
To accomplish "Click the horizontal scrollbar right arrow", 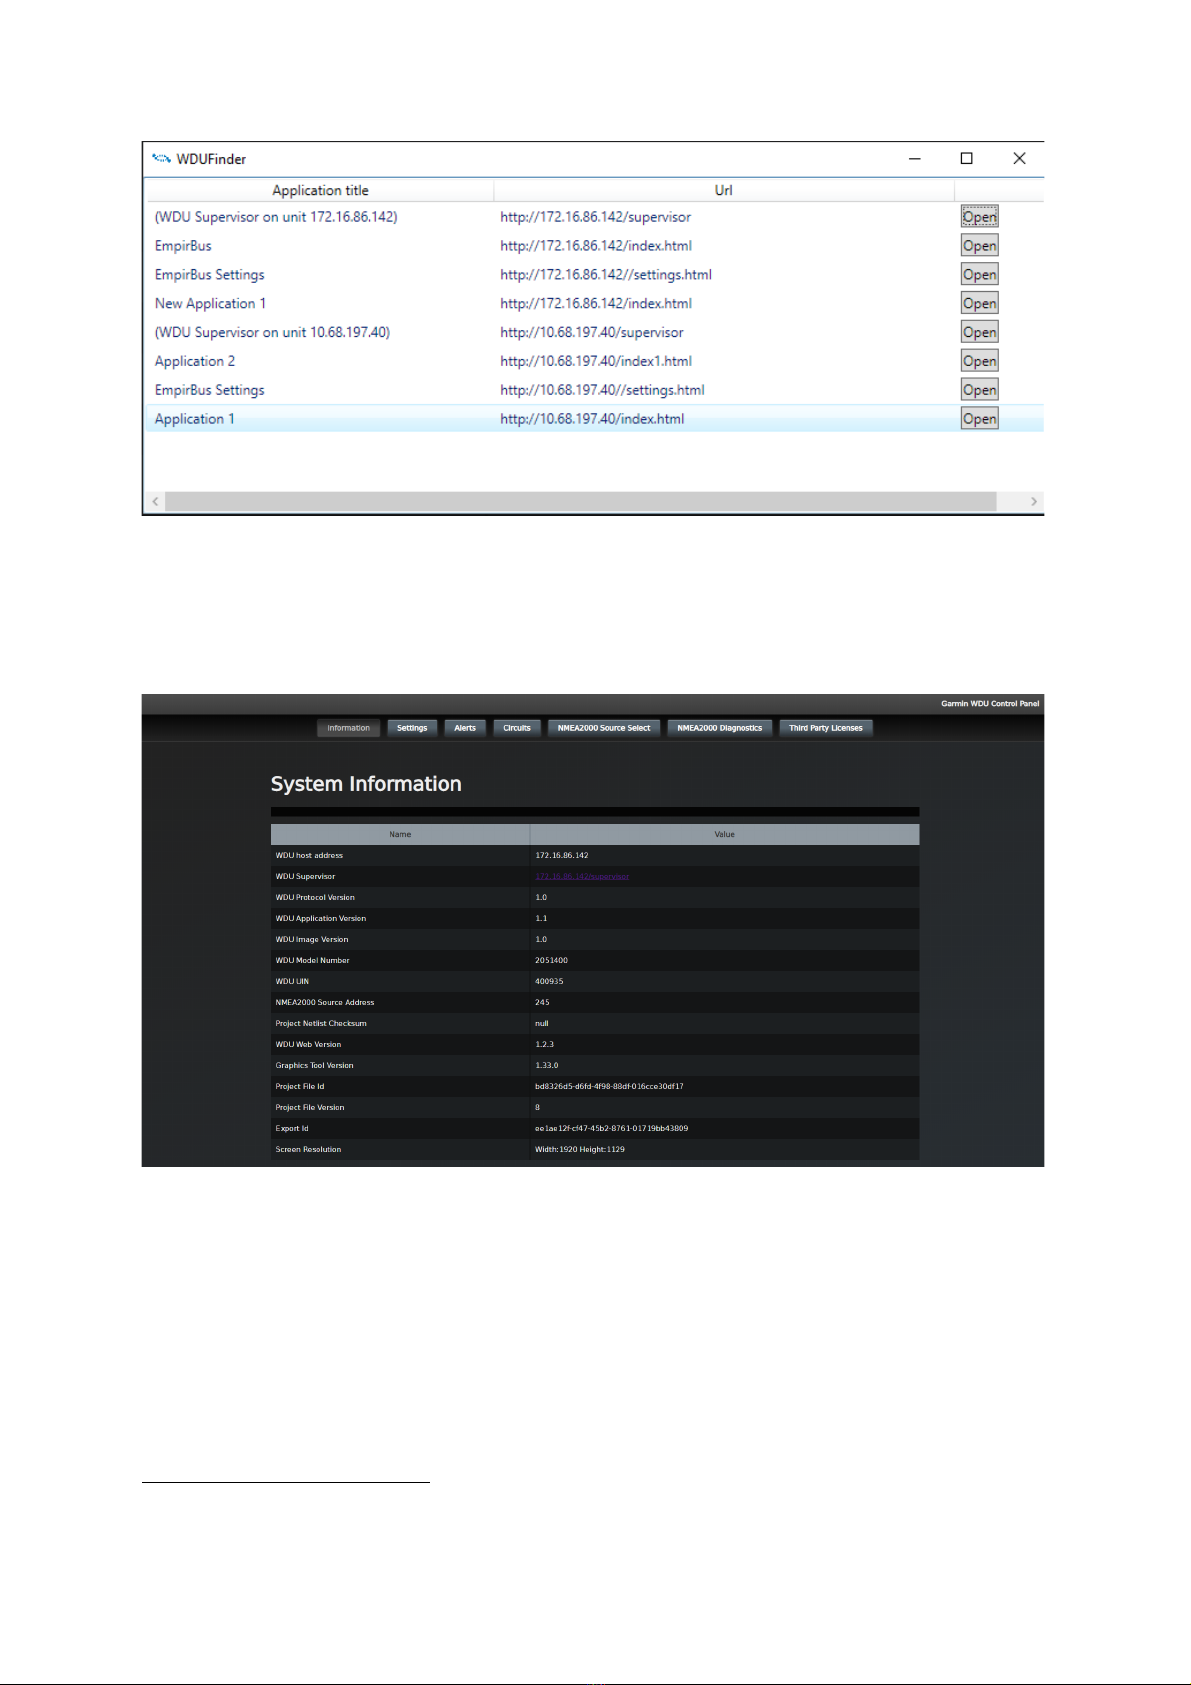I will click(x=1034, y=501).
